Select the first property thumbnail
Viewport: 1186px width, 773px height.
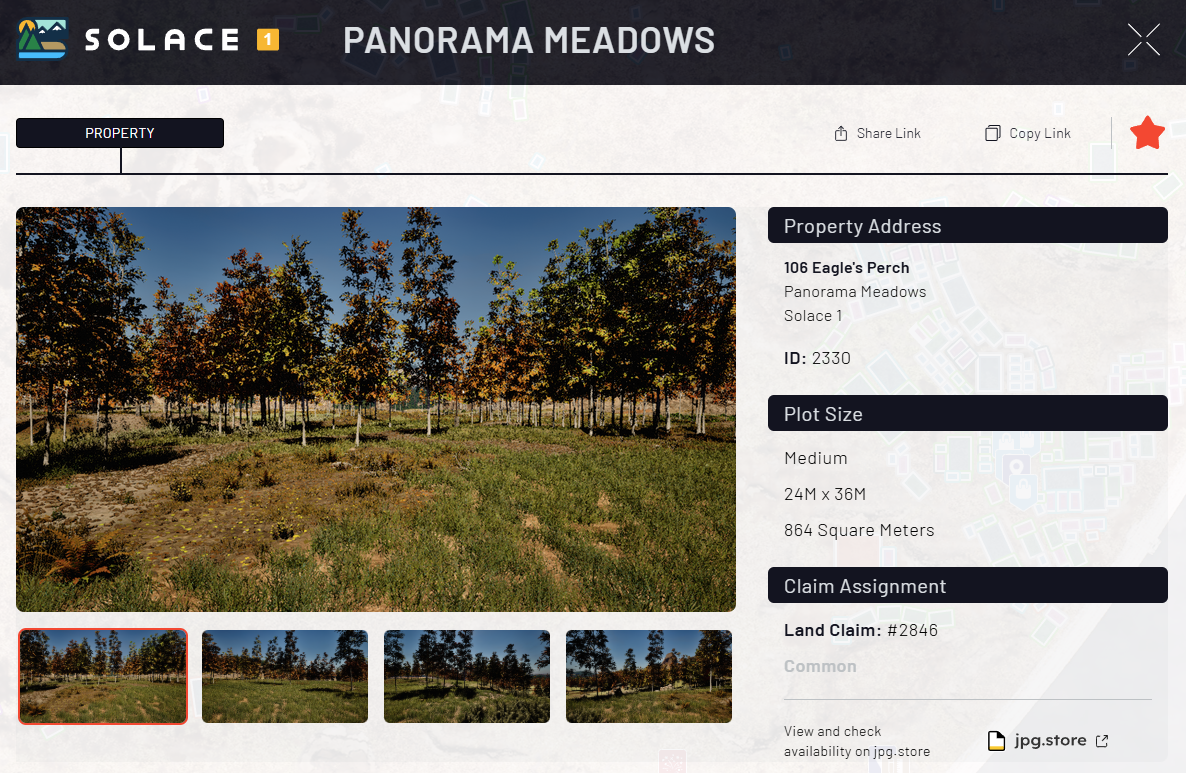point(103,676)
